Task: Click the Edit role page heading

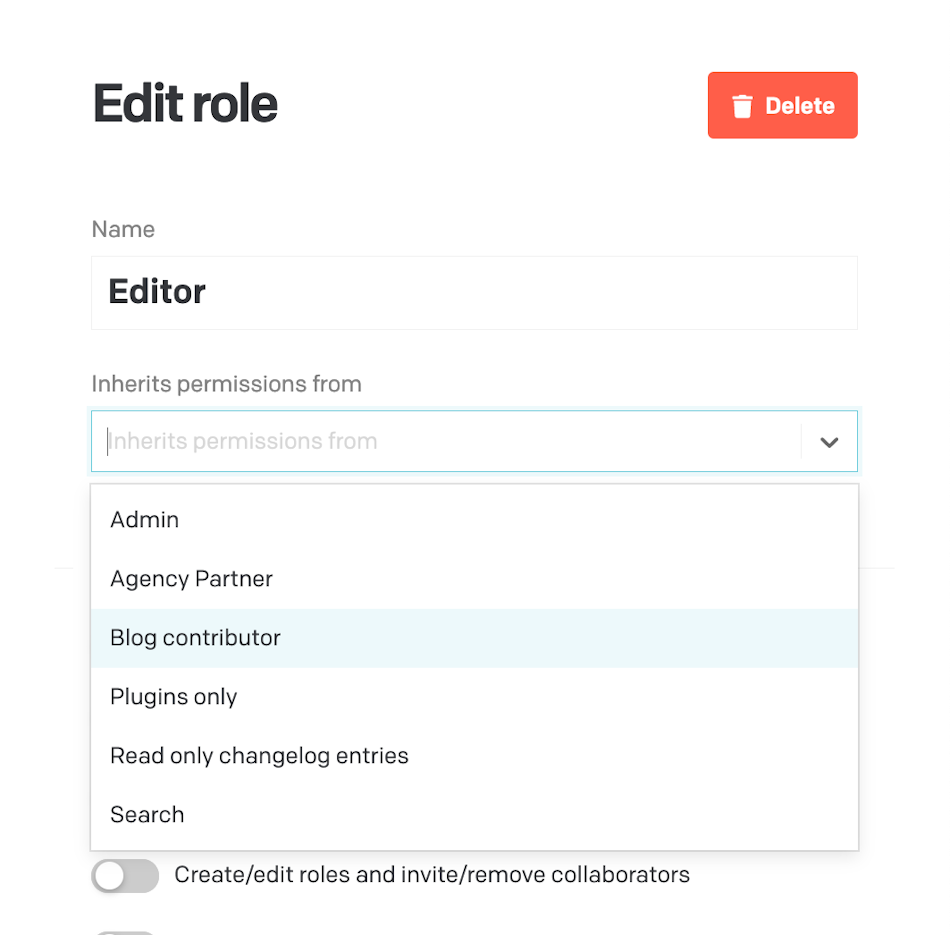Action: point(184,103)
